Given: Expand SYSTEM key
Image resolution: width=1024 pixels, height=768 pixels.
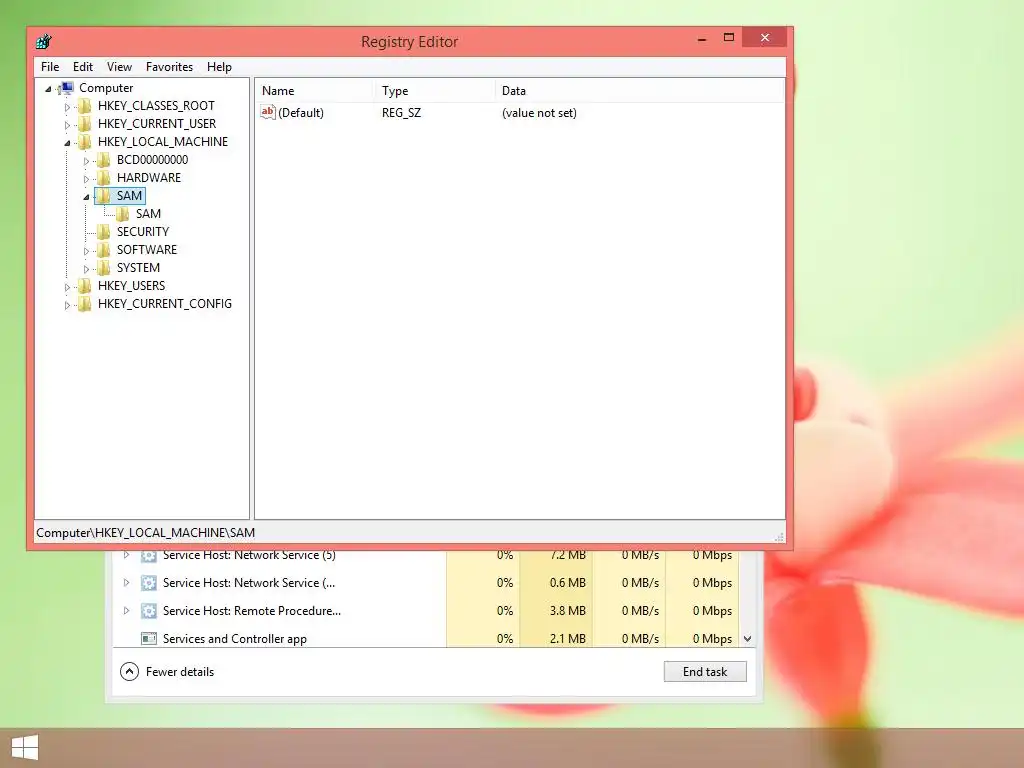Looking at the screenshot, I should [x=86, y=268].
